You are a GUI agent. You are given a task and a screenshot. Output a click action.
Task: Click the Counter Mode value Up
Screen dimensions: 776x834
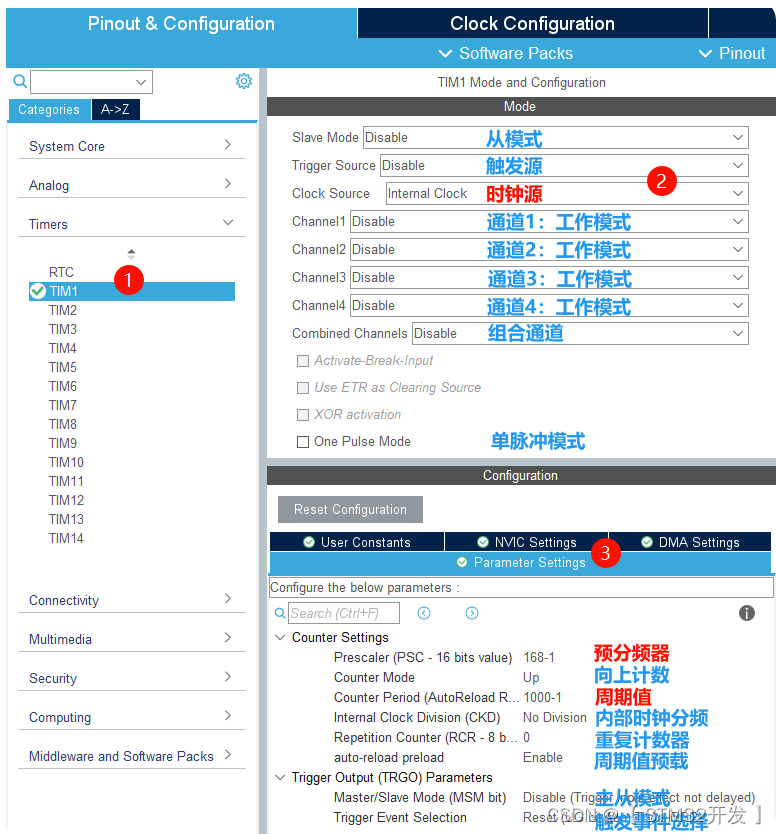point(531,678)
